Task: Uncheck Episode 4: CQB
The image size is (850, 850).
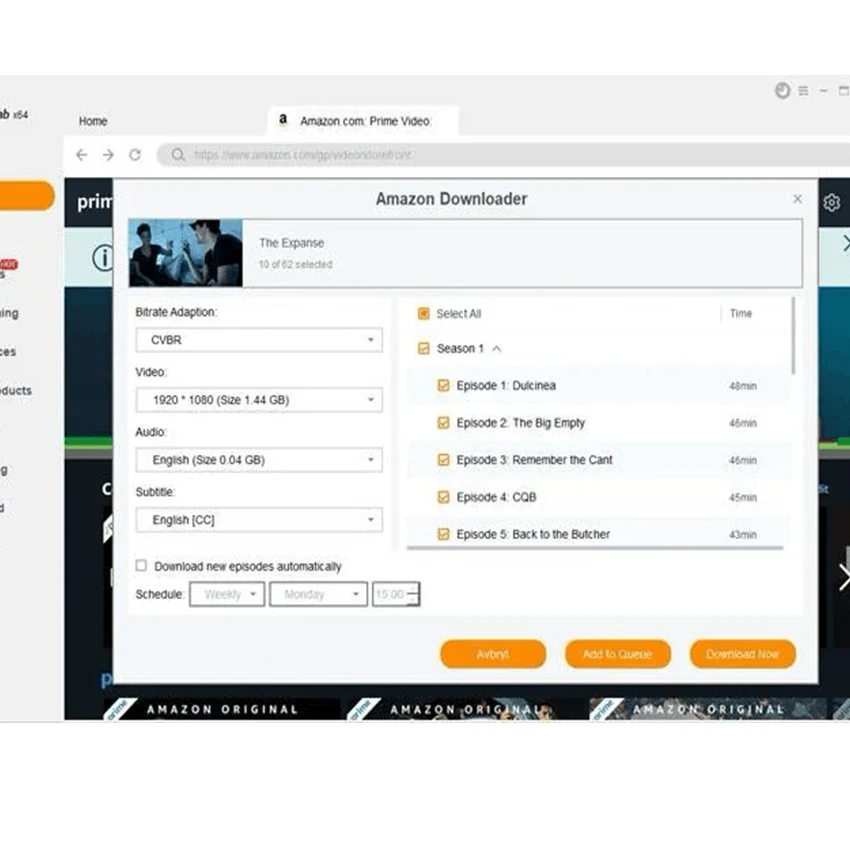Action: pos(443,497)
